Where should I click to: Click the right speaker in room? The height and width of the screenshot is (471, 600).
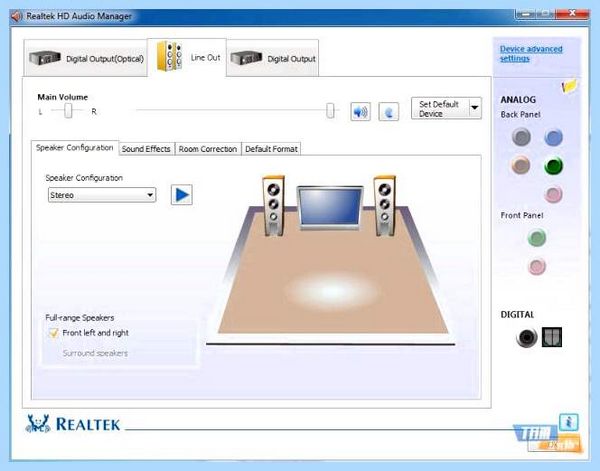pos(385,205)
